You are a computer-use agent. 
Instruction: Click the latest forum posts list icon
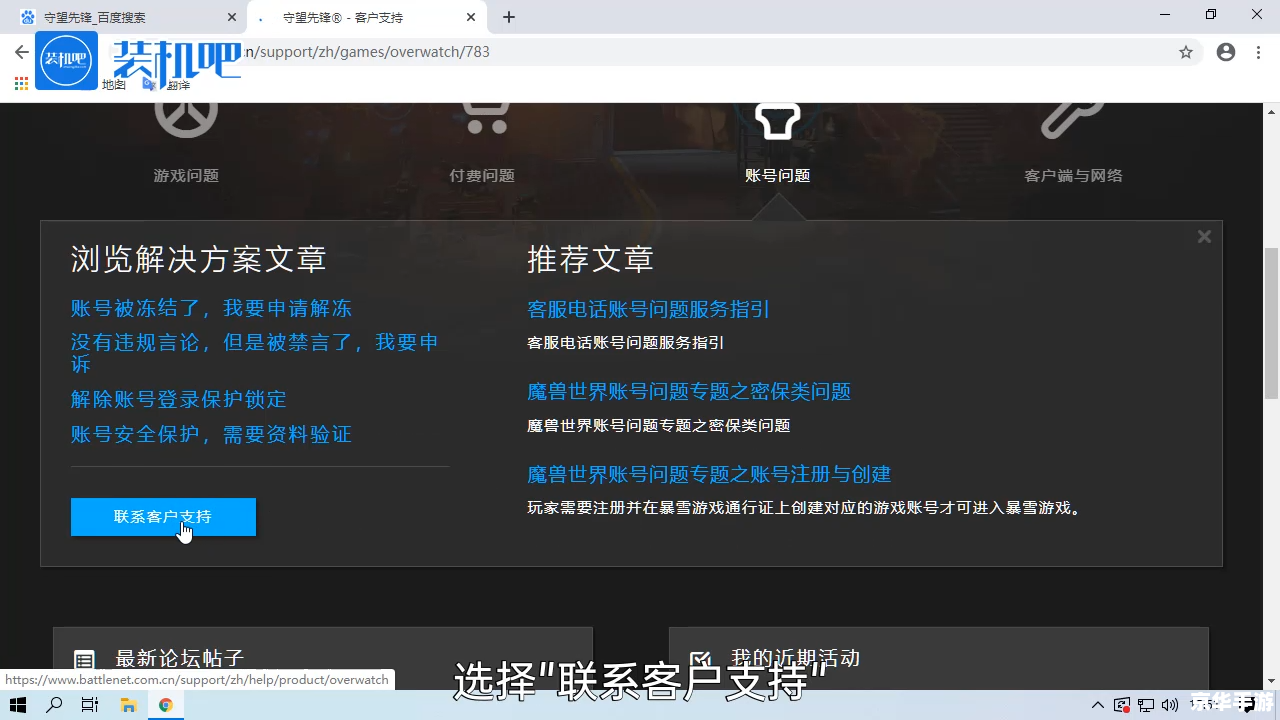click(x=85, y=660)
